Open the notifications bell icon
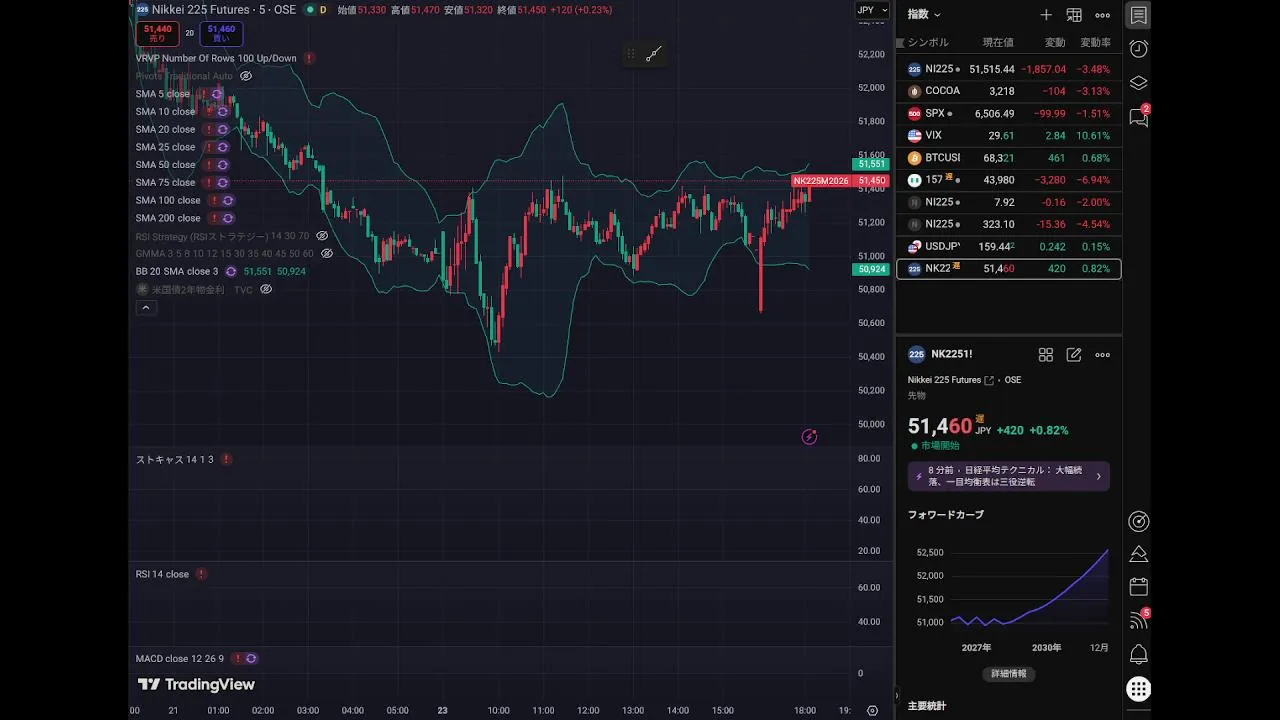 1138,655
